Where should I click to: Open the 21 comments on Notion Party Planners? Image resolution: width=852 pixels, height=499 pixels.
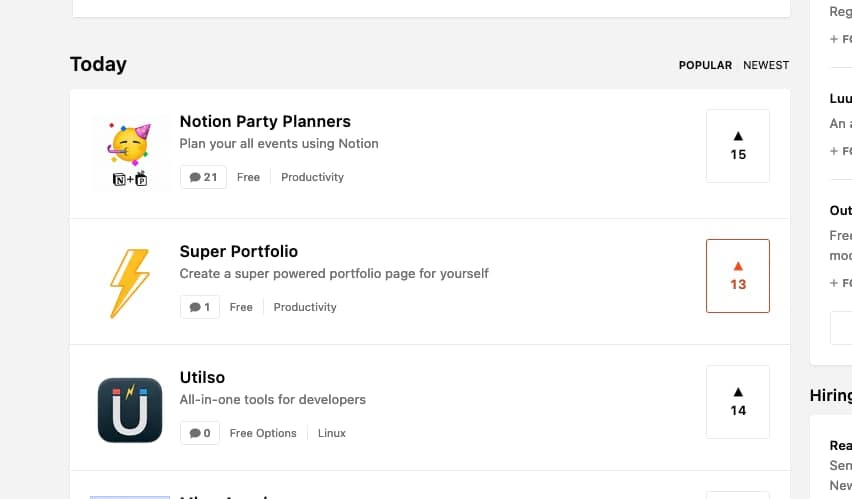pos(203,177)
